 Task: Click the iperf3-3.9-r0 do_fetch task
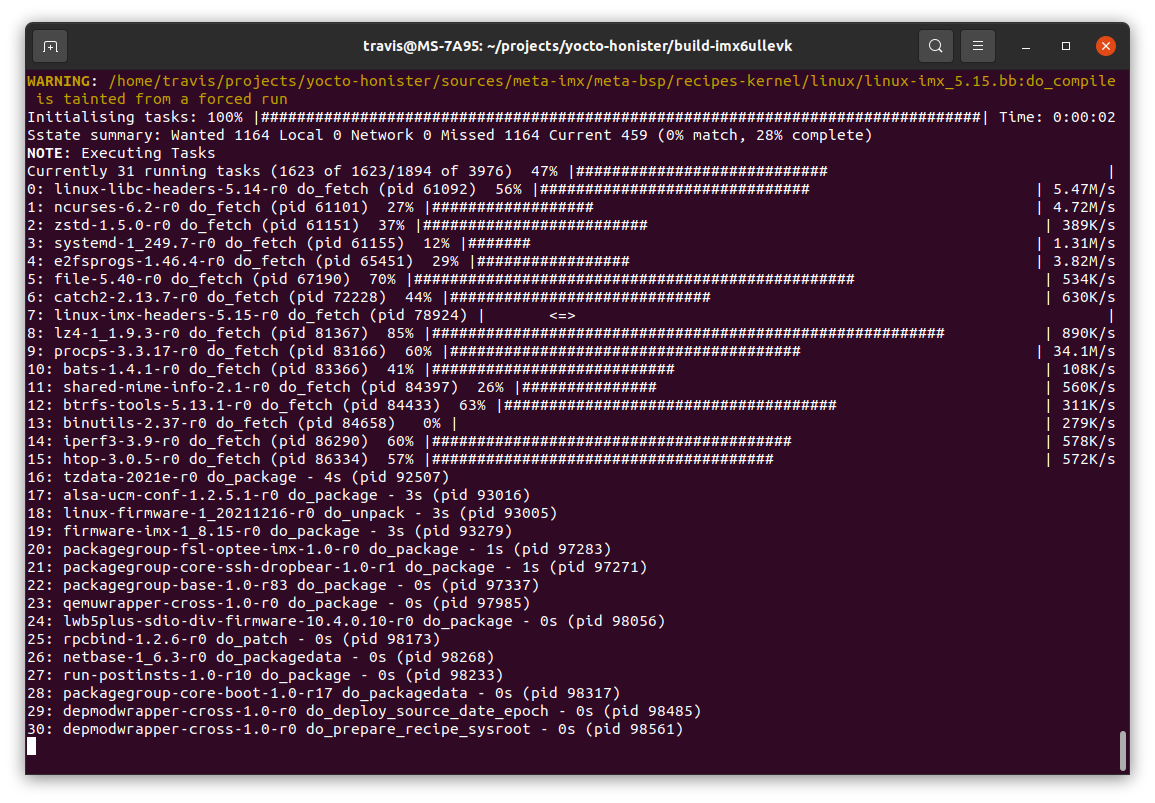pos(572,441)
